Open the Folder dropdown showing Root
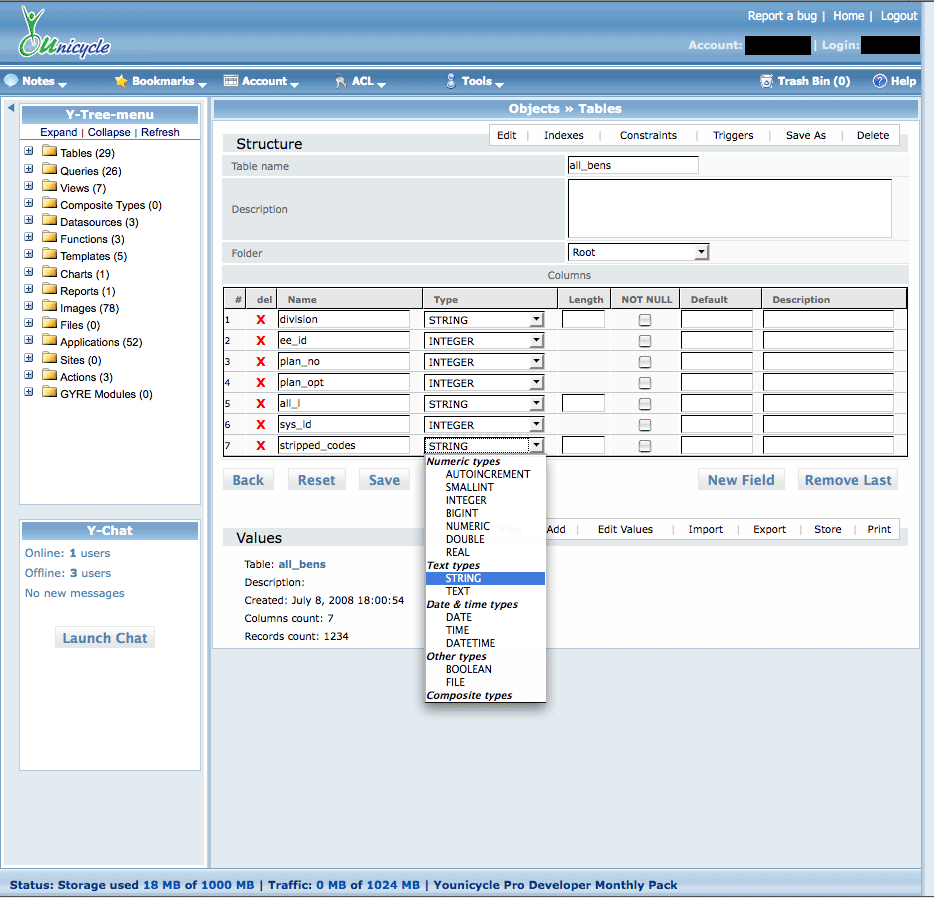The height and width of the screenshot is (898, 934). pyautogui.click(x=638, y=253)
